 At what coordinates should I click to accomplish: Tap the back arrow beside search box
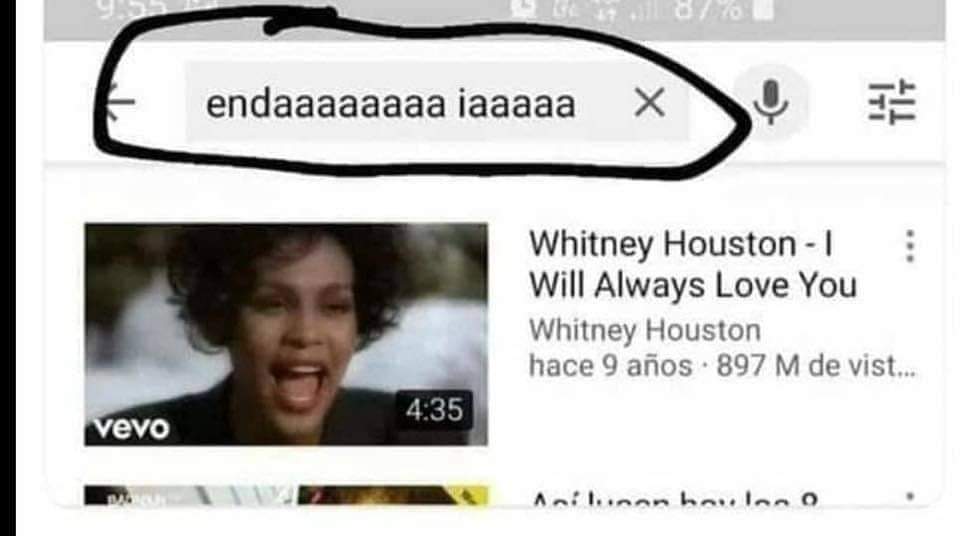click(x=121, y=102)
